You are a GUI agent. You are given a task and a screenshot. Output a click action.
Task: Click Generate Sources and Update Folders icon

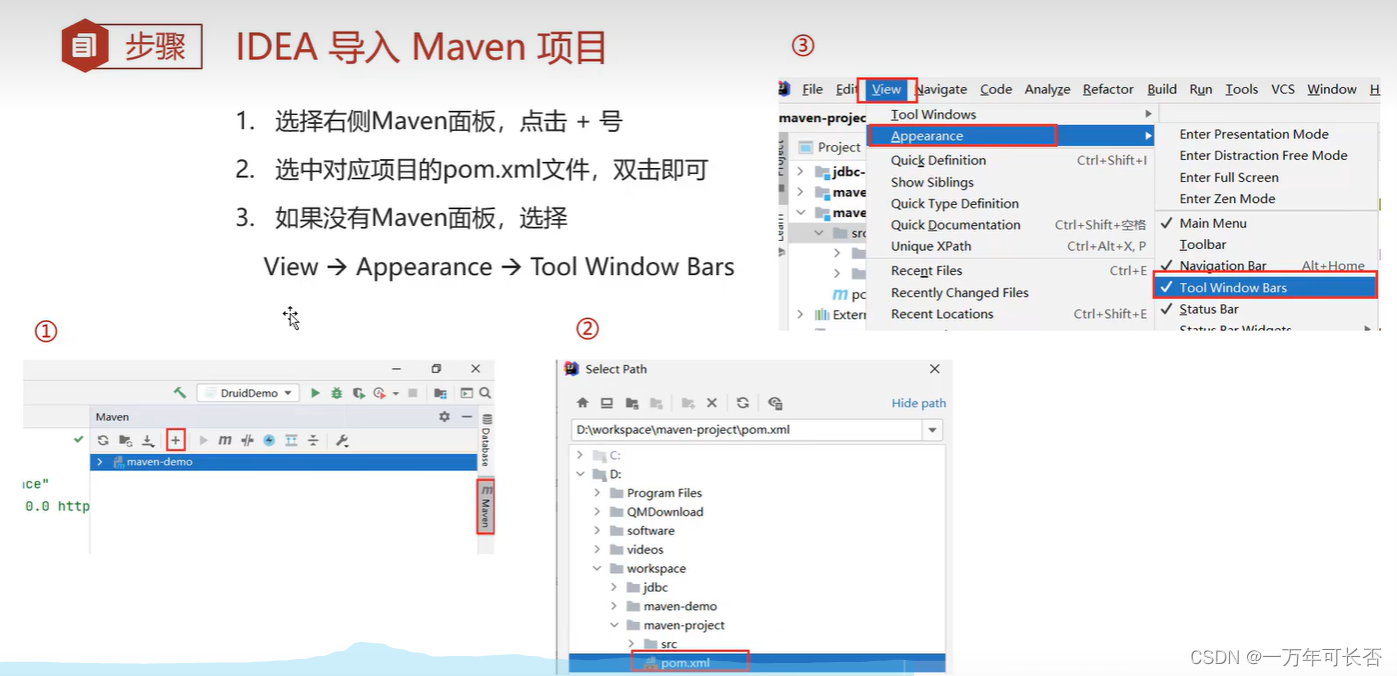(125, 440)
